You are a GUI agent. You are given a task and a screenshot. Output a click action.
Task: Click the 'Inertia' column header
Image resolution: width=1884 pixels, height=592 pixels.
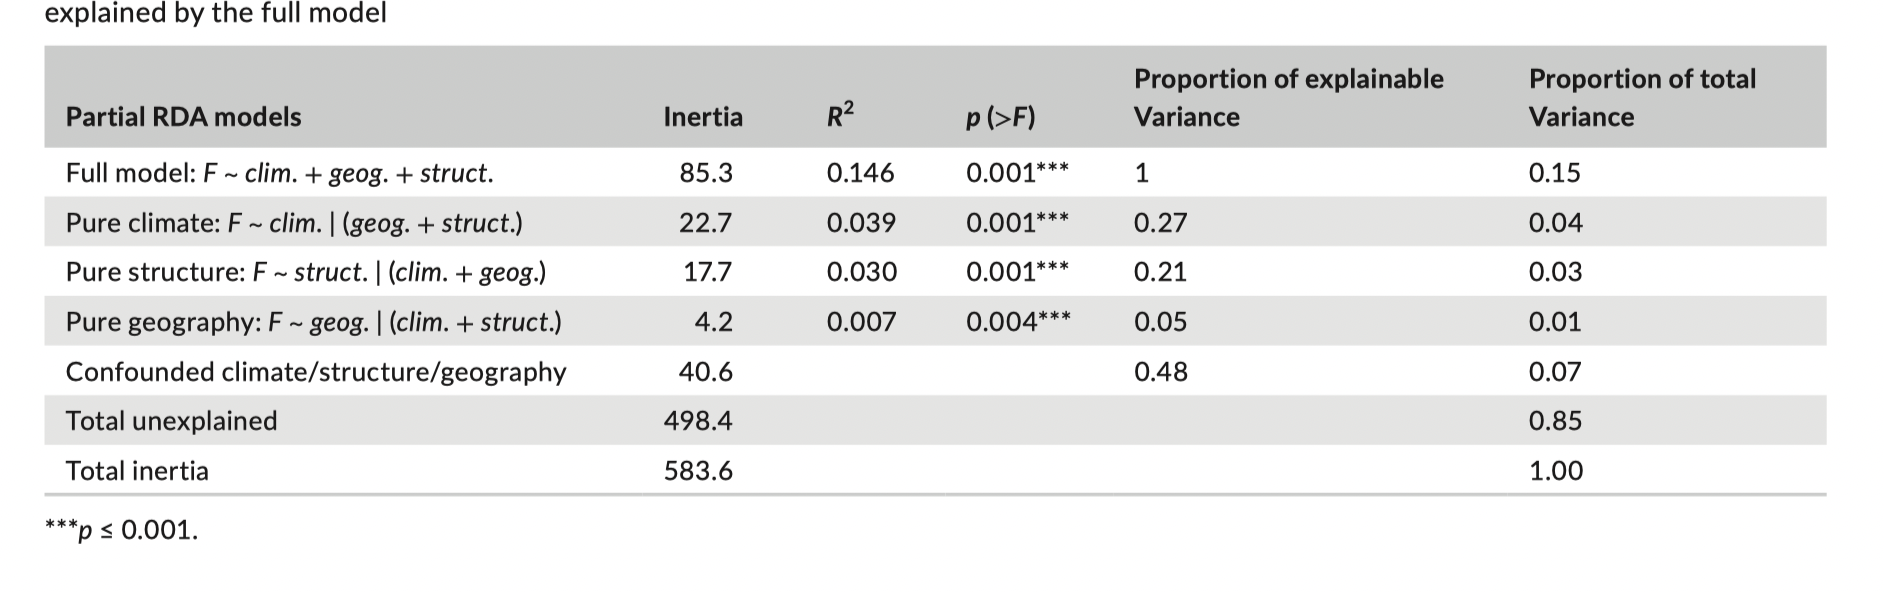(703, 117)
